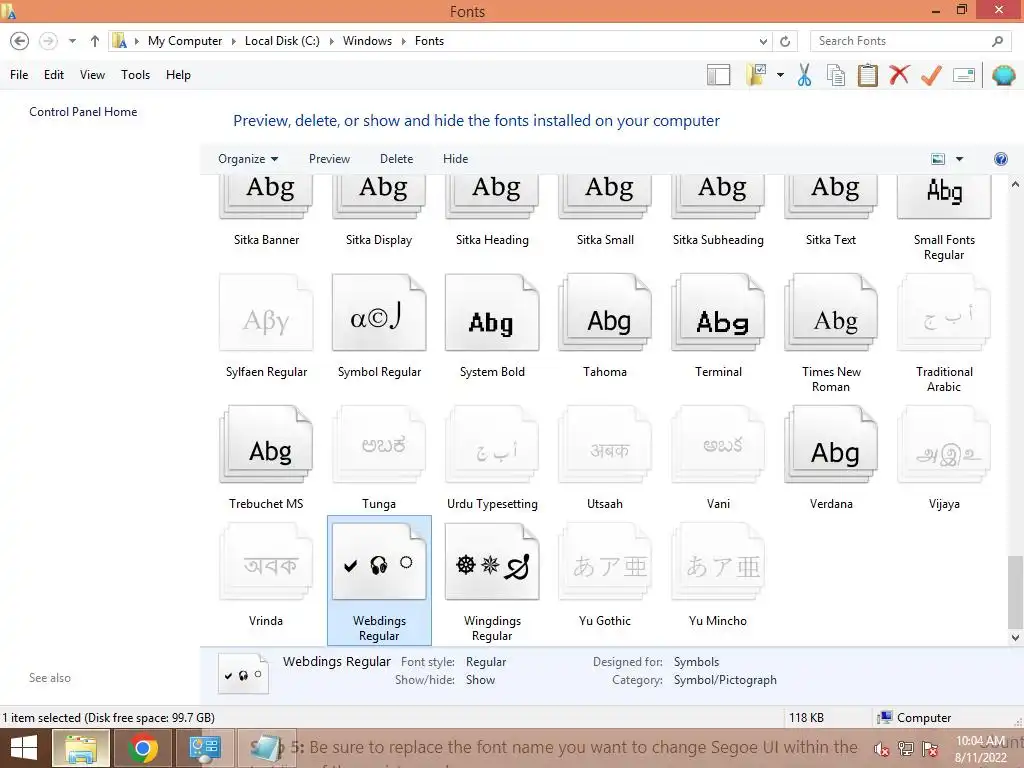Select the System Bold font

click(492, 326)
